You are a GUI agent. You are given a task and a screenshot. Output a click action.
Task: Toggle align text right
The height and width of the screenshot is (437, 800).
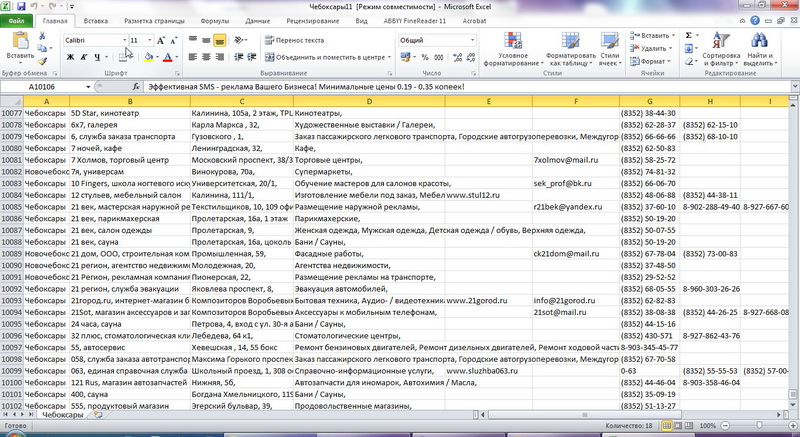click(x=219, y=57)
